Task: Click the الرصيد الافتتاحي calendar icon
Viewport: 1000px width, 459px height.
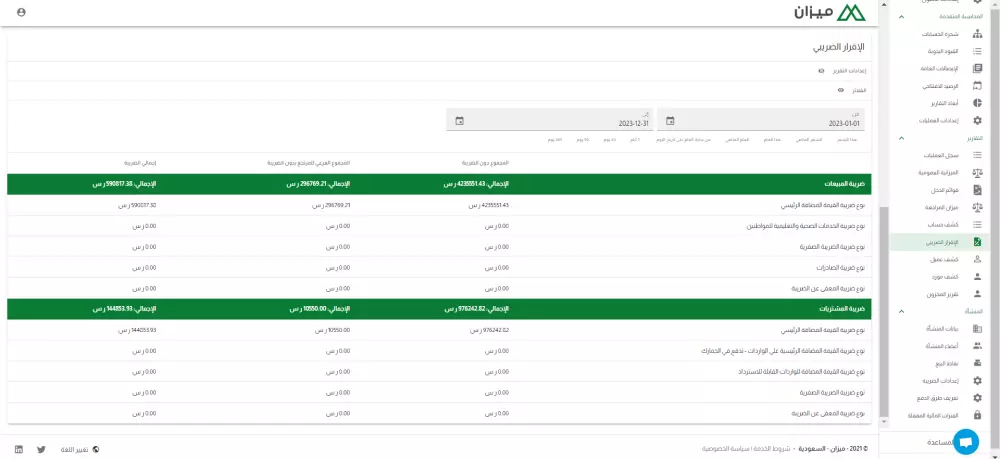Action: pos(977,86)
